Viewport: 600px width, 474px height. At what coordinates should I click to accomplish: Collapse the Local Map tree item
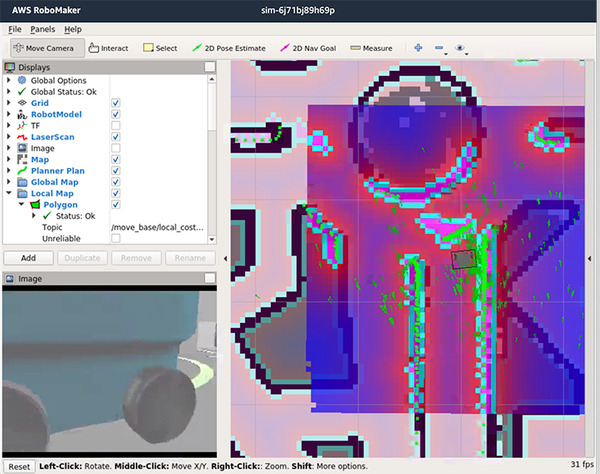pos(9,193)
